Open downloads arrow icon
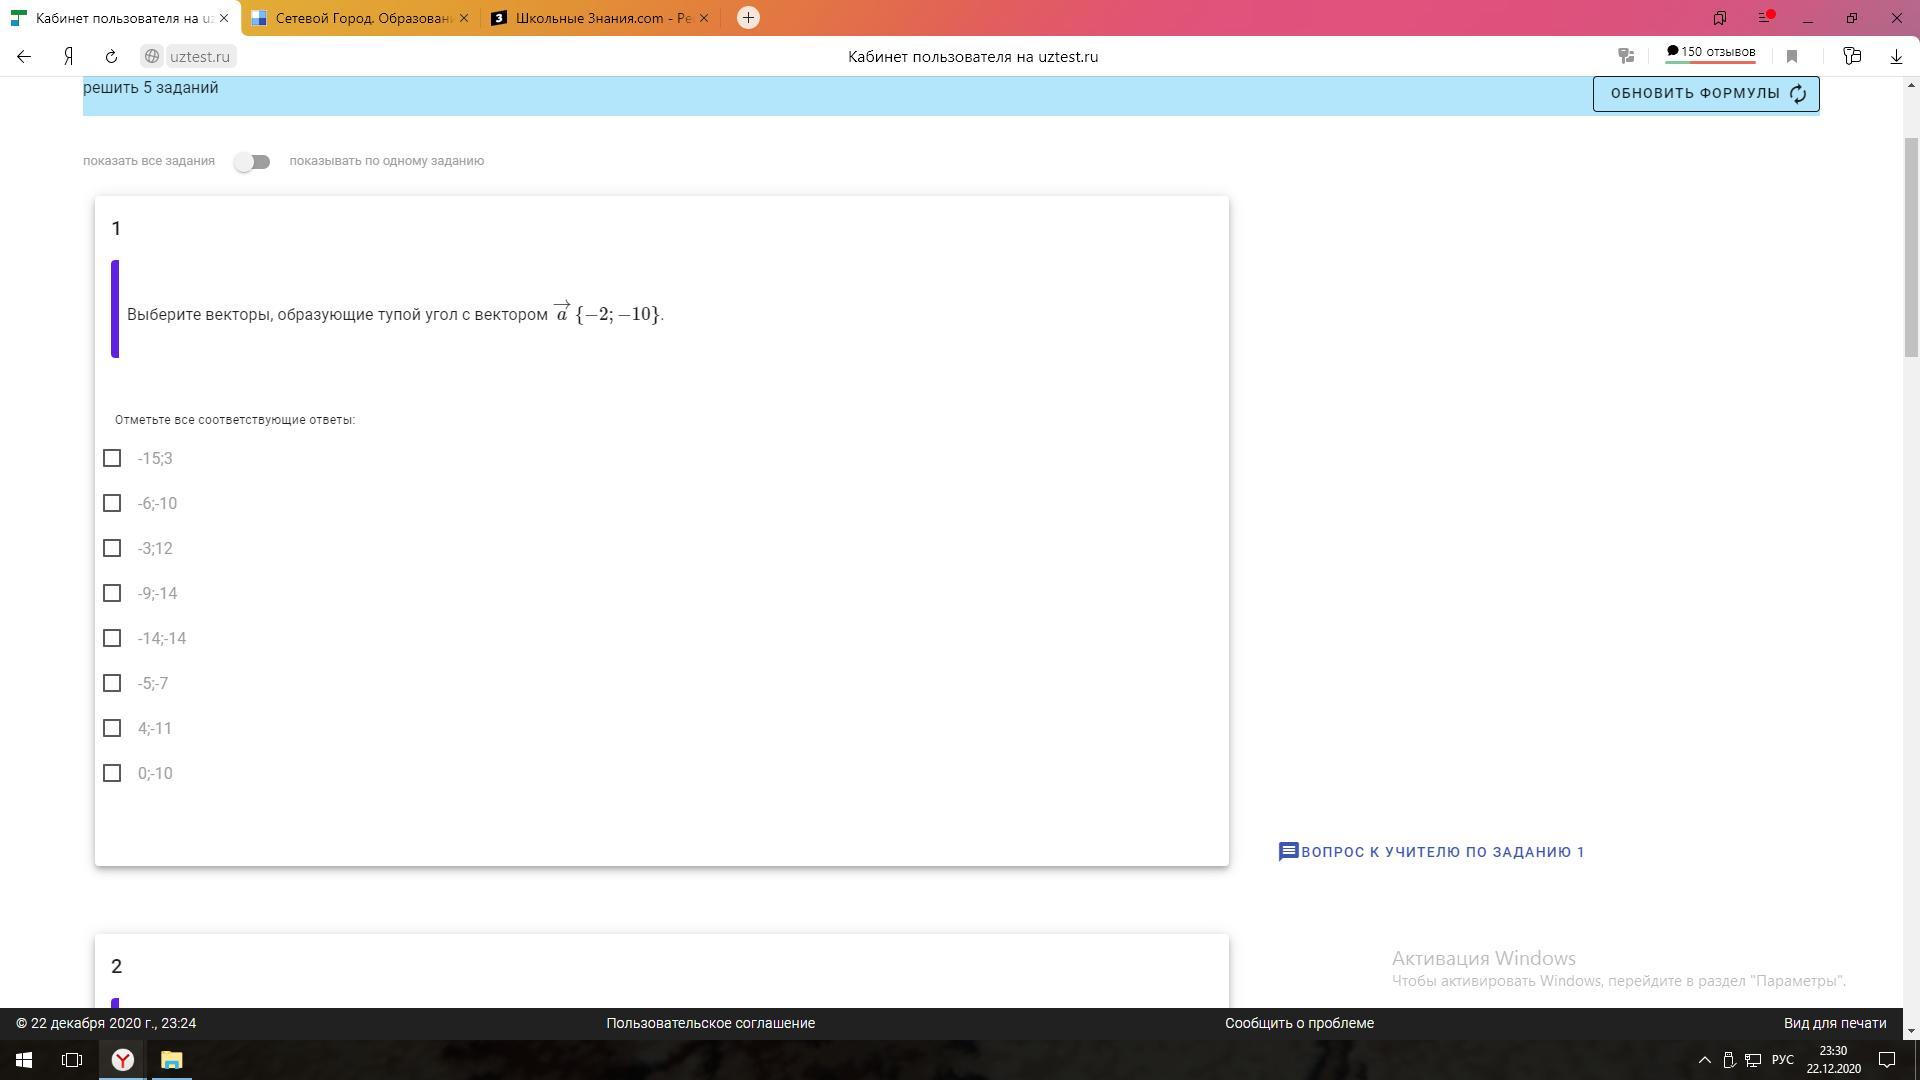The height and width of the screenshot is (1080, 1920). point(1896,57)
